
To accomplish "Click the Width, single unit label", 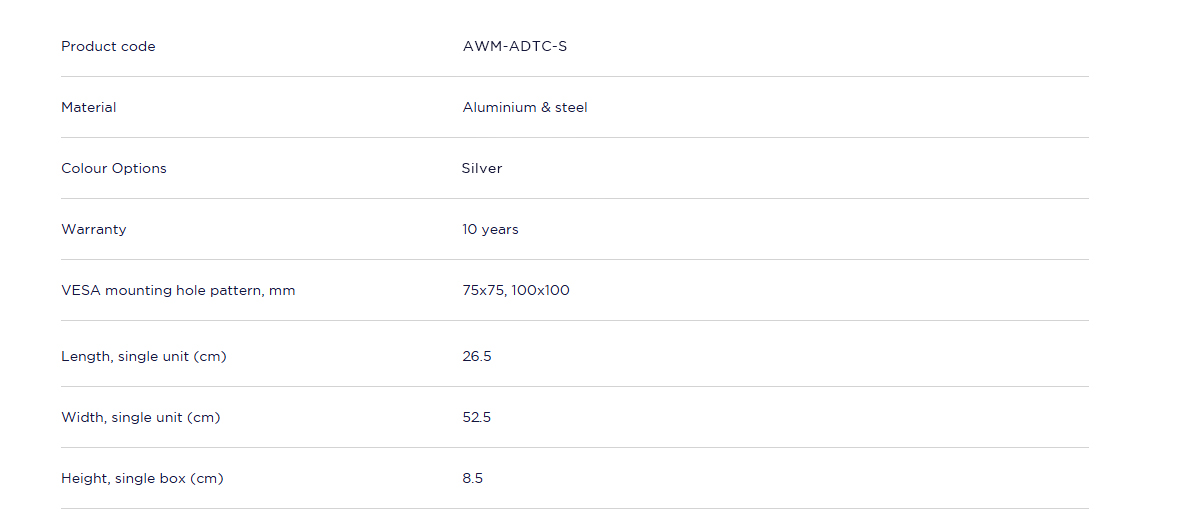I will click(141, 417).
